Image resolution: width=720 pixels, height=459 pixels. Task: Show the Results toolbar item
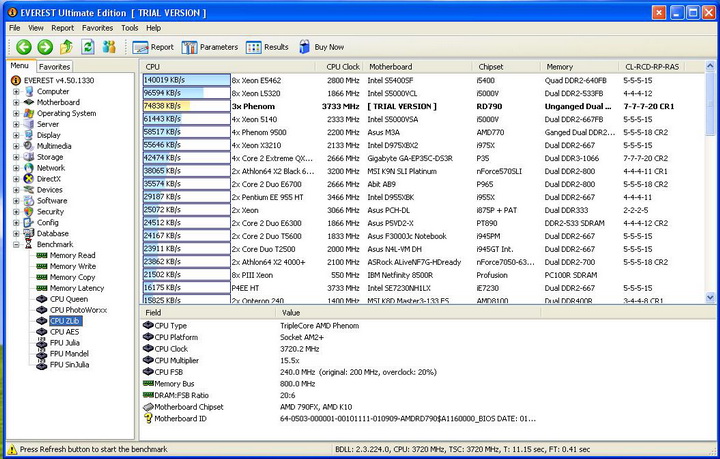click(267, 47)
